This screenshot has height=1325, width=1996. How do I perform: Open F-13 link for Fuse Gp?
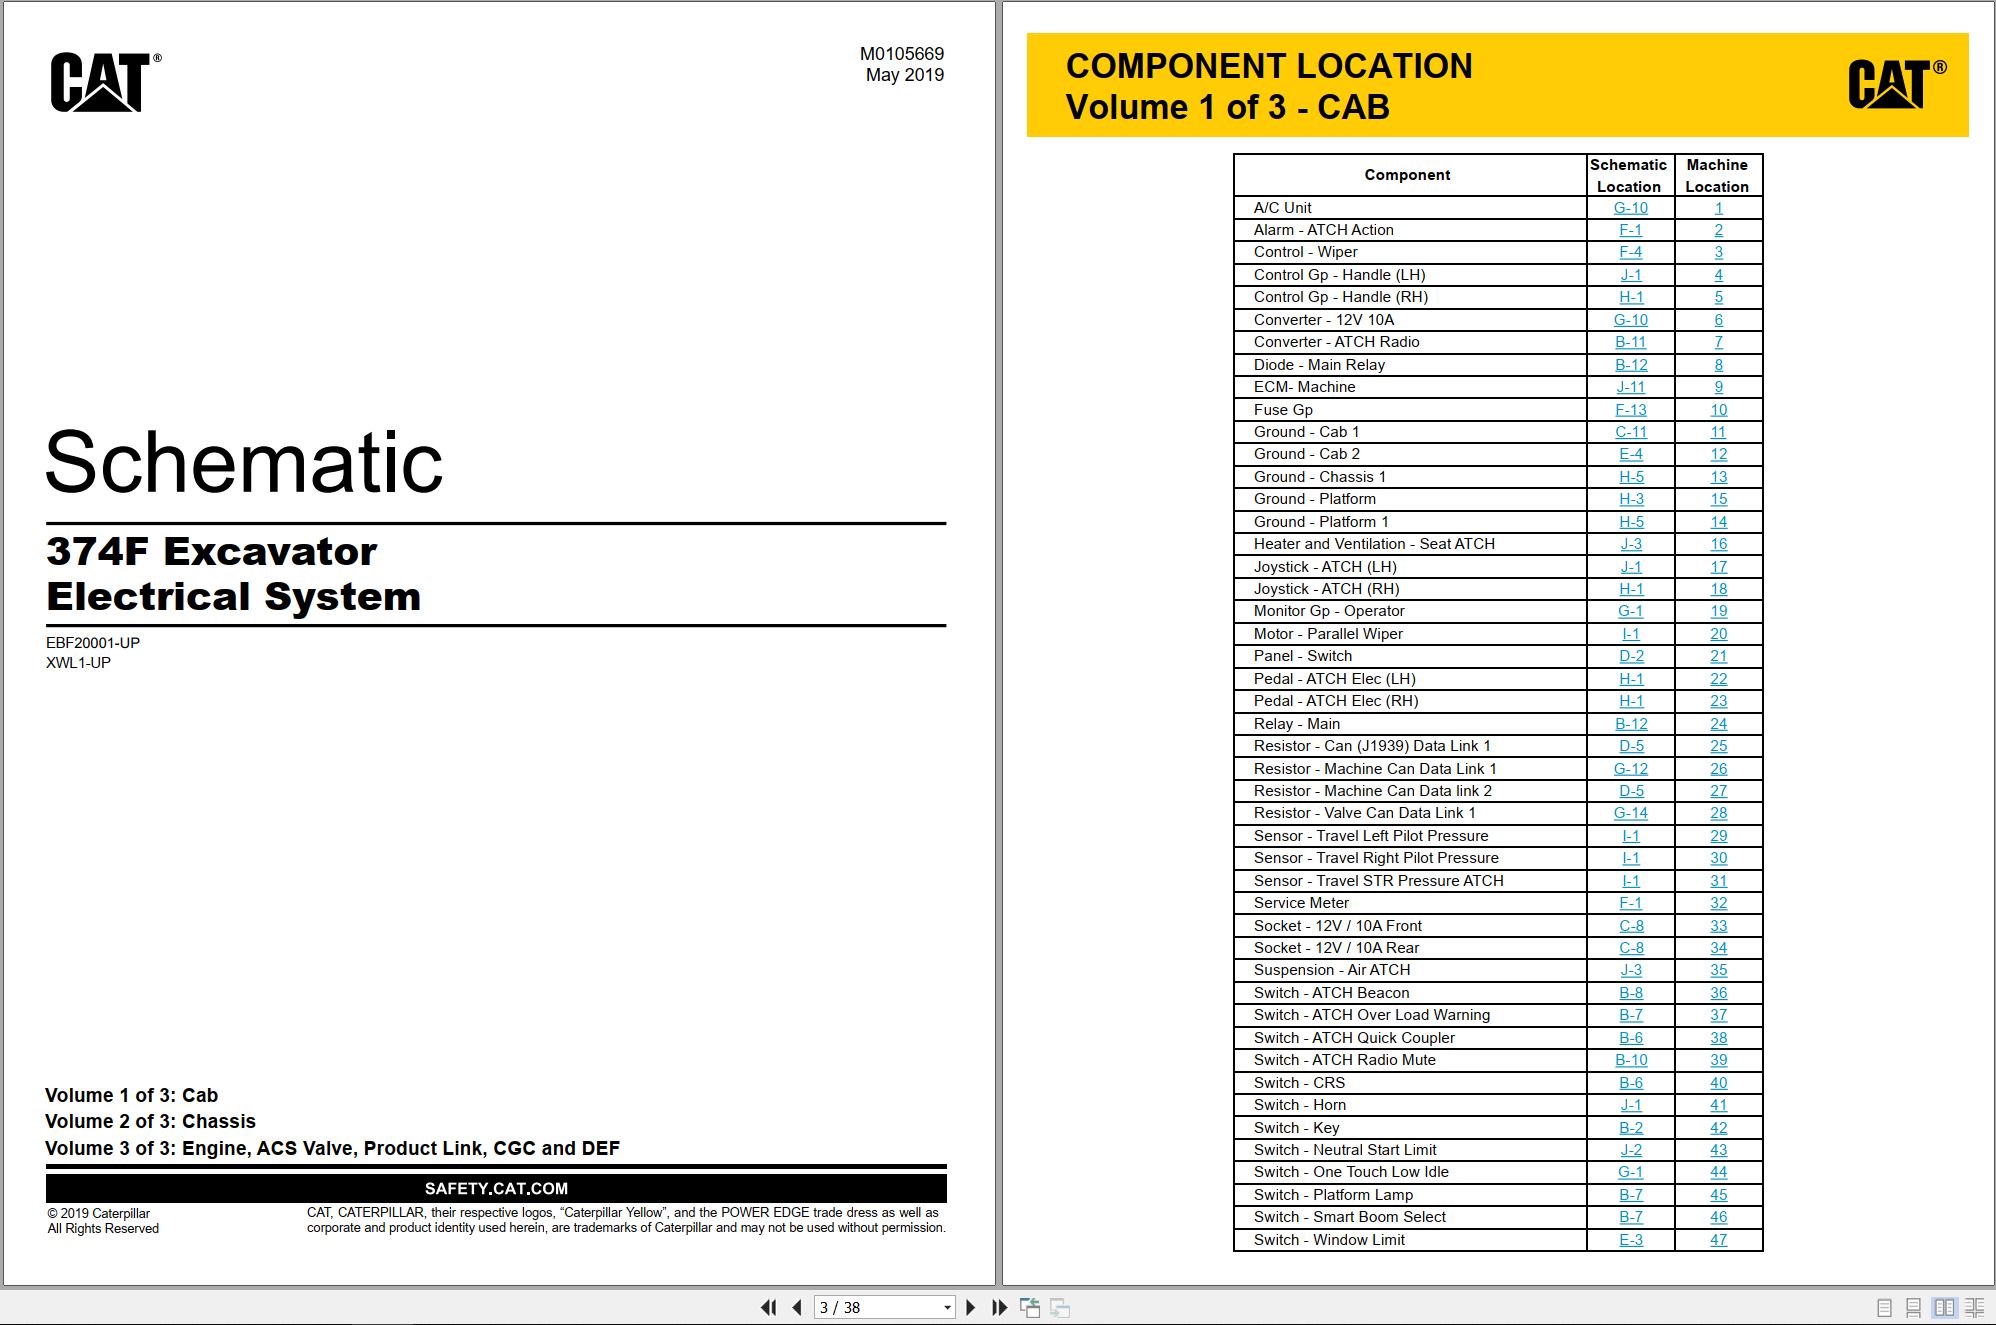click(x=1631, y=410)
